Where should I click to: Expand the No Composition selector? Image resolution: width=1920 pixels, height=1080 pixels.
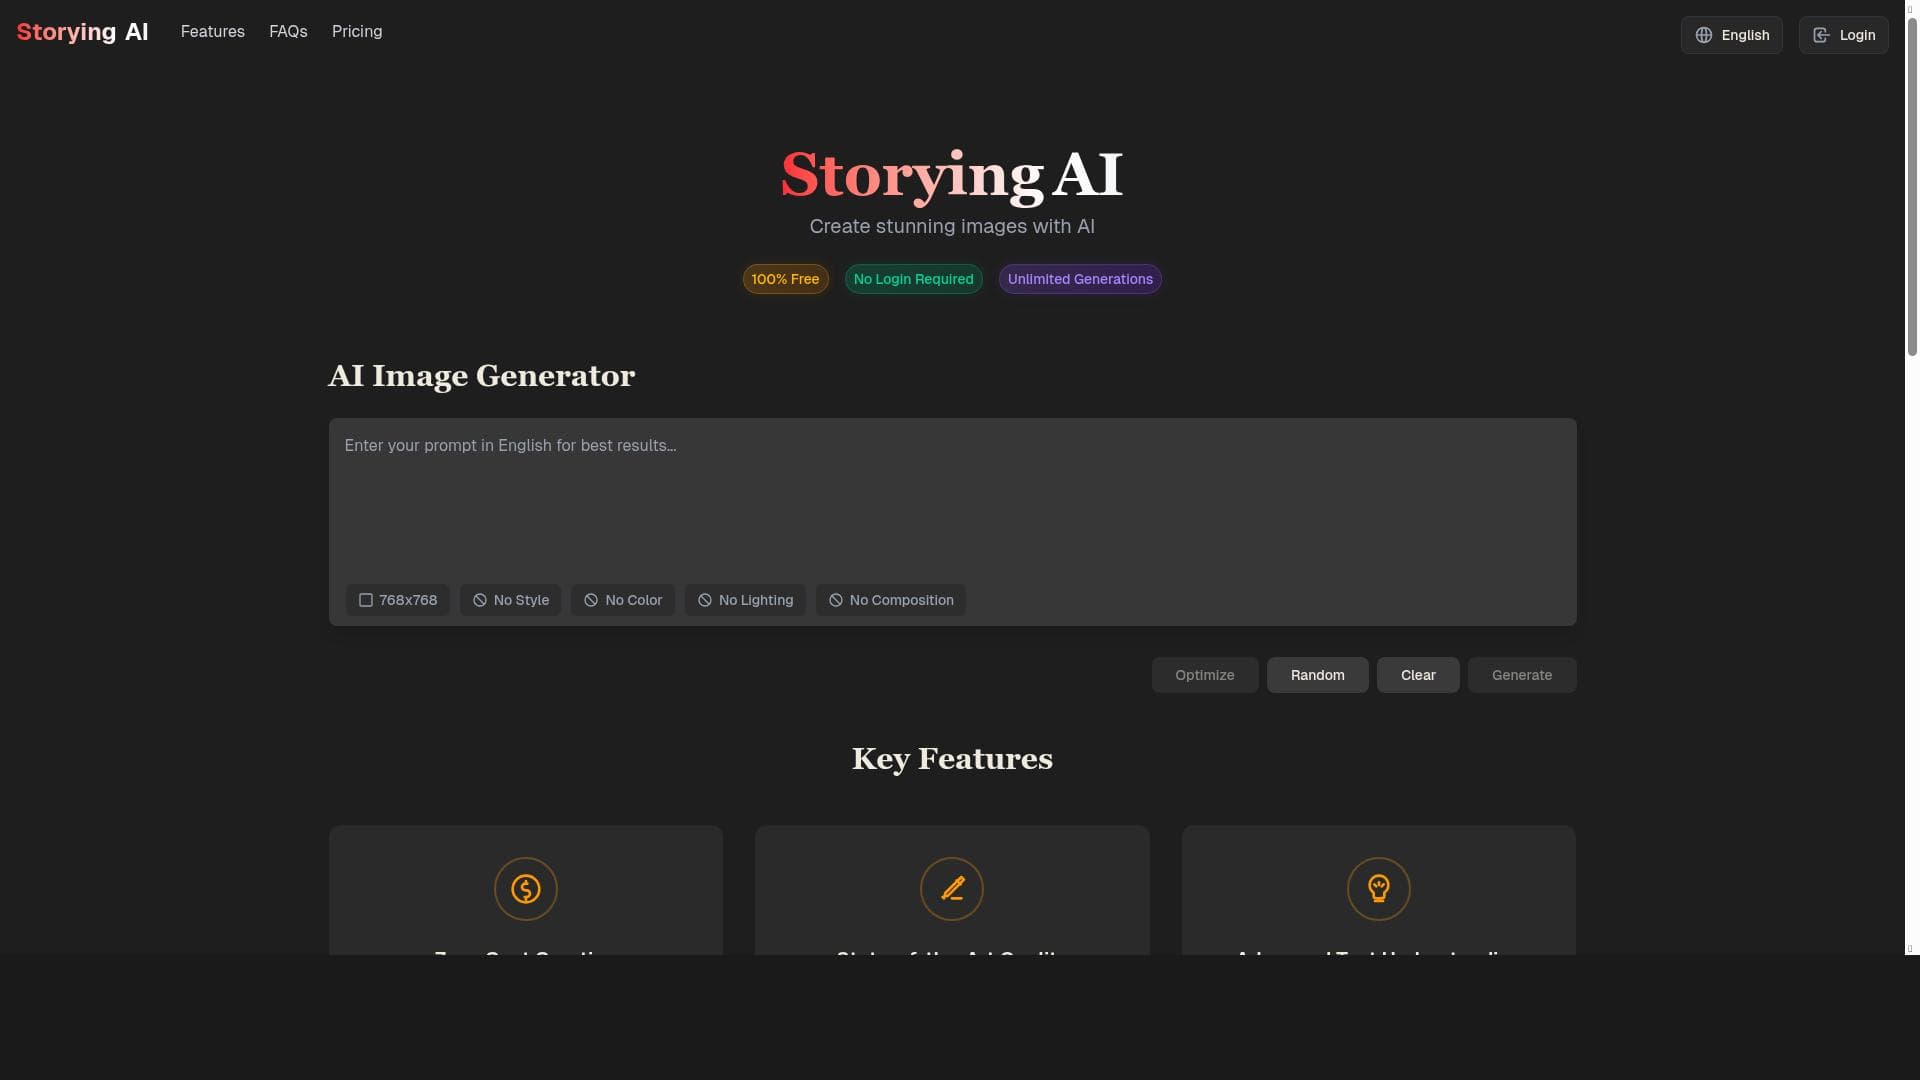[891, 600]
